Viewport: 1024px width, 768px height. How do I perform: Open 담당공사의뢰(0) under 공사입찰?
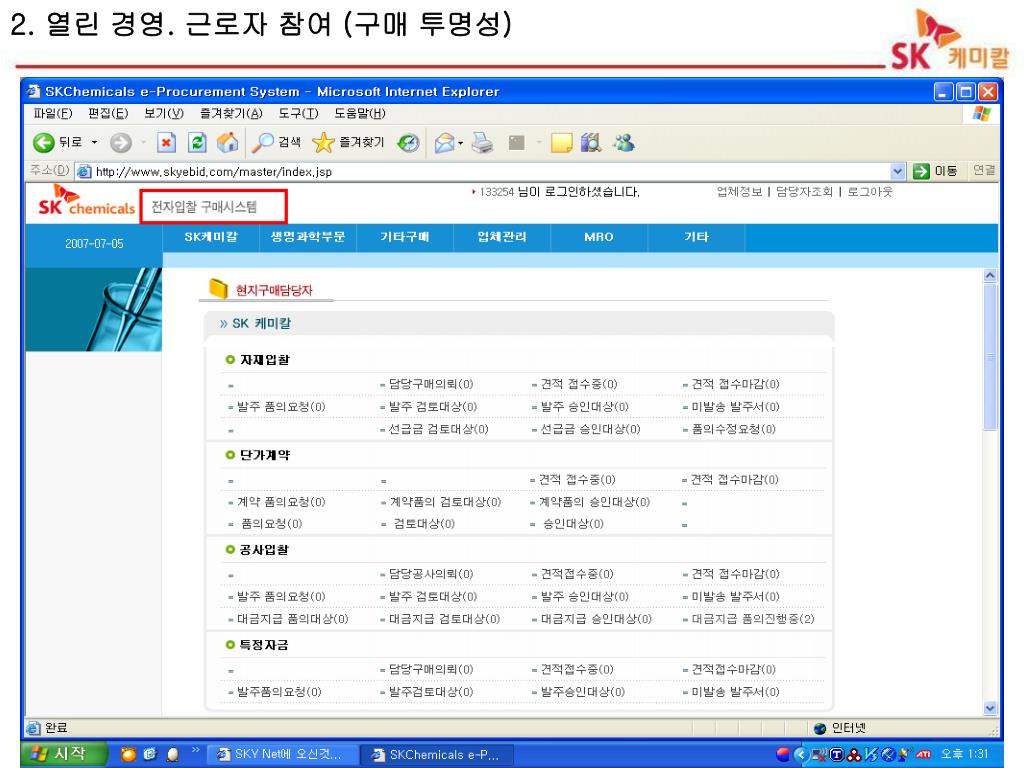tap(431, 574)
